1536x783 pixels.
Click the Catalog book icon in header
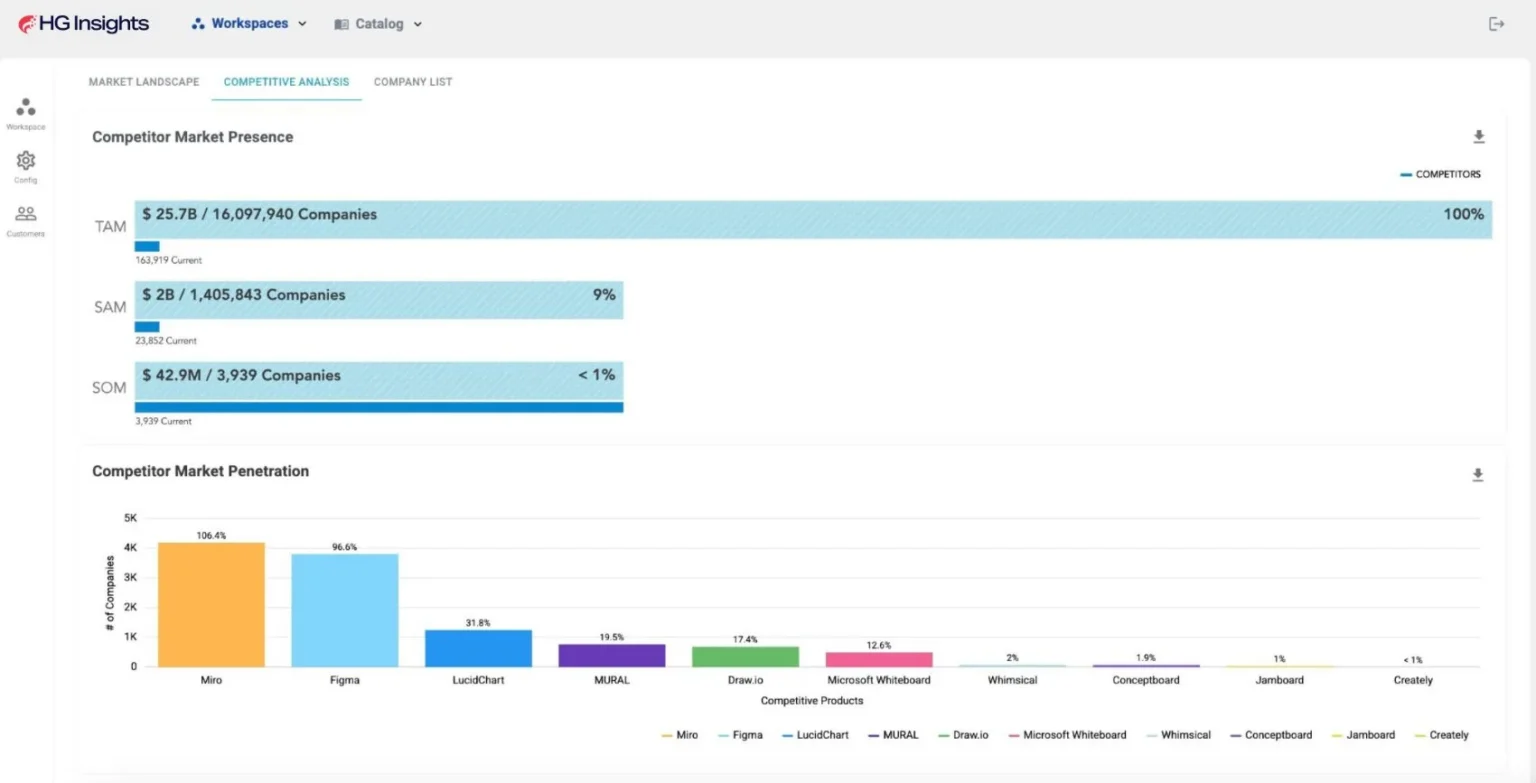point(342,24)
